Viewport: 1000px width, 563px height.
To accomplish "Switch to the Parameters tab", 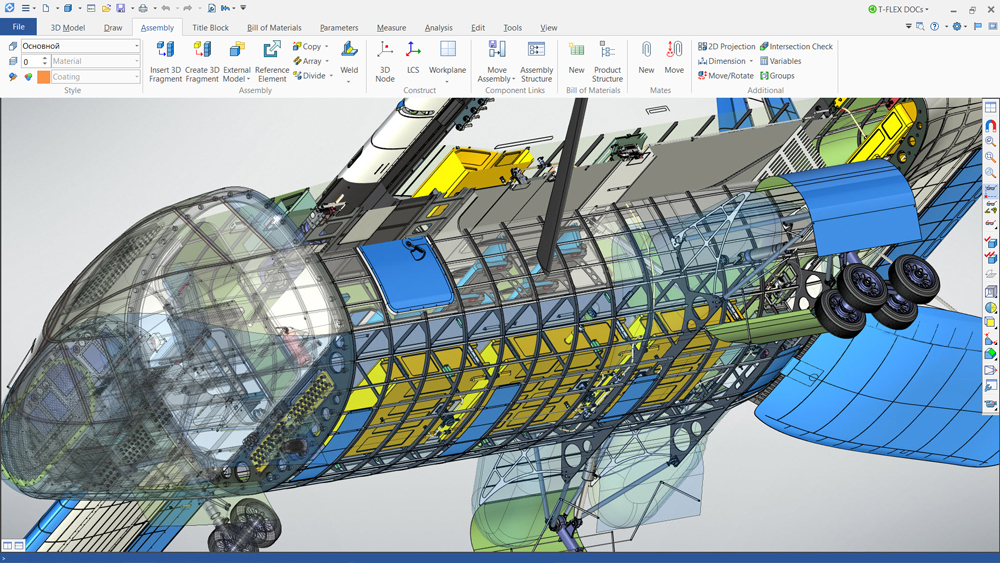I will click(339, 27).
